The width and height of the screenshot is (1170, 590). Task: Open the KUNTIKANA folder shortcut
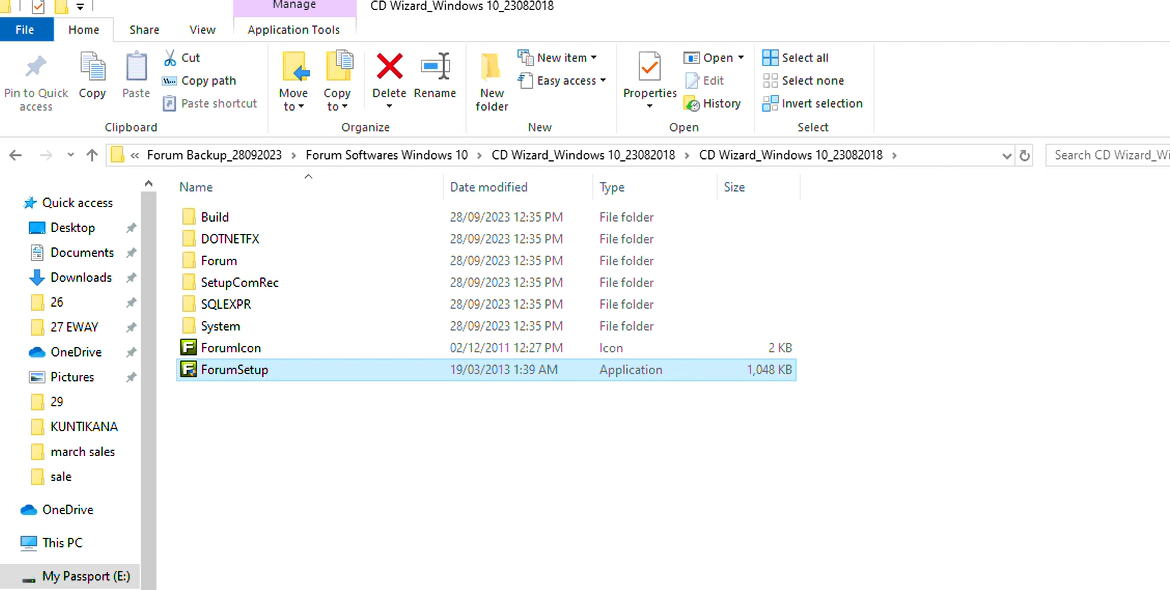(84, 427)
